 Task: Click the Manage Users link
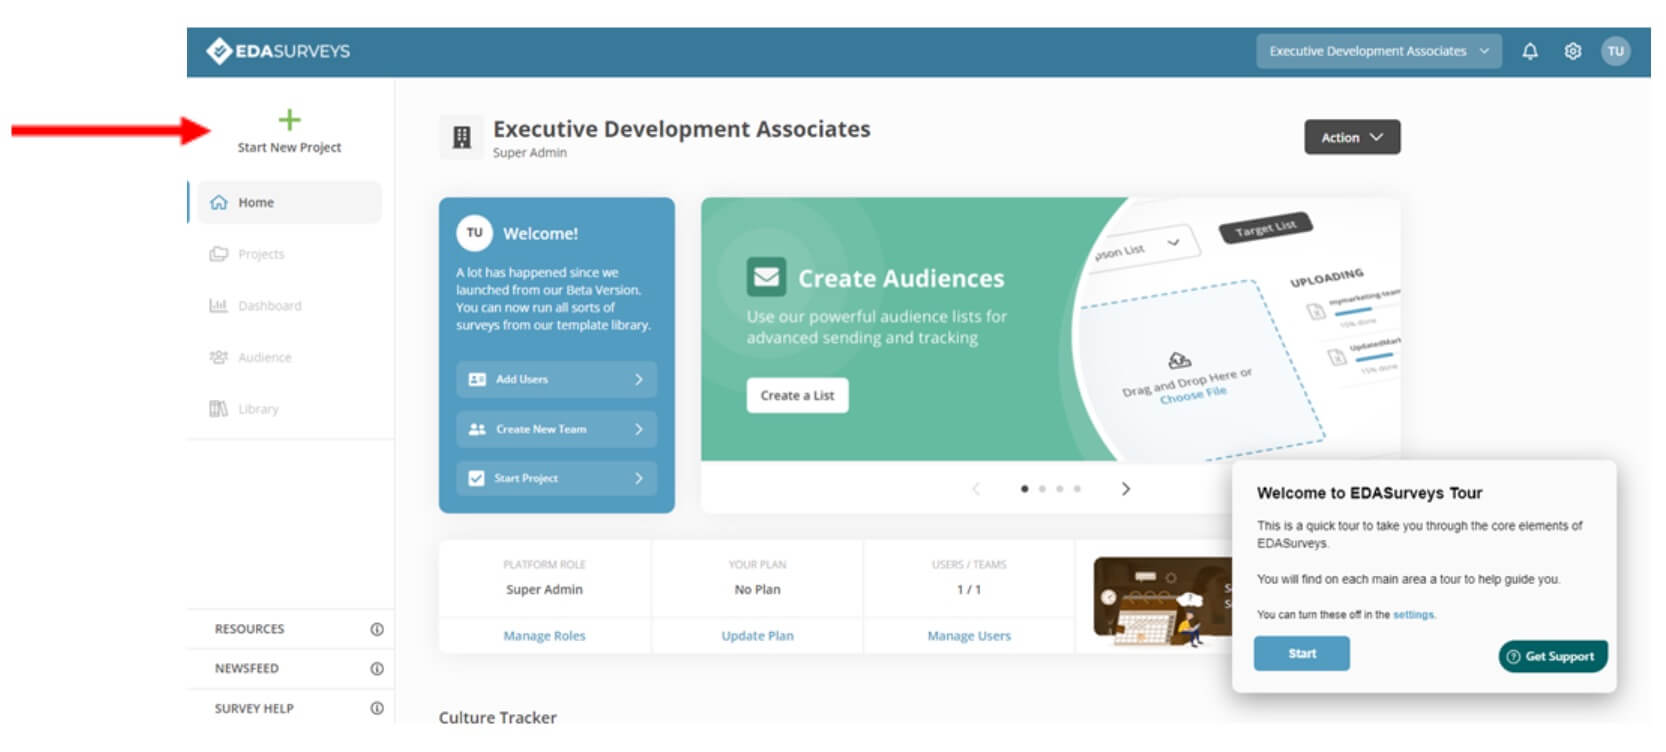pyautogui.click(x=969, y=636)
